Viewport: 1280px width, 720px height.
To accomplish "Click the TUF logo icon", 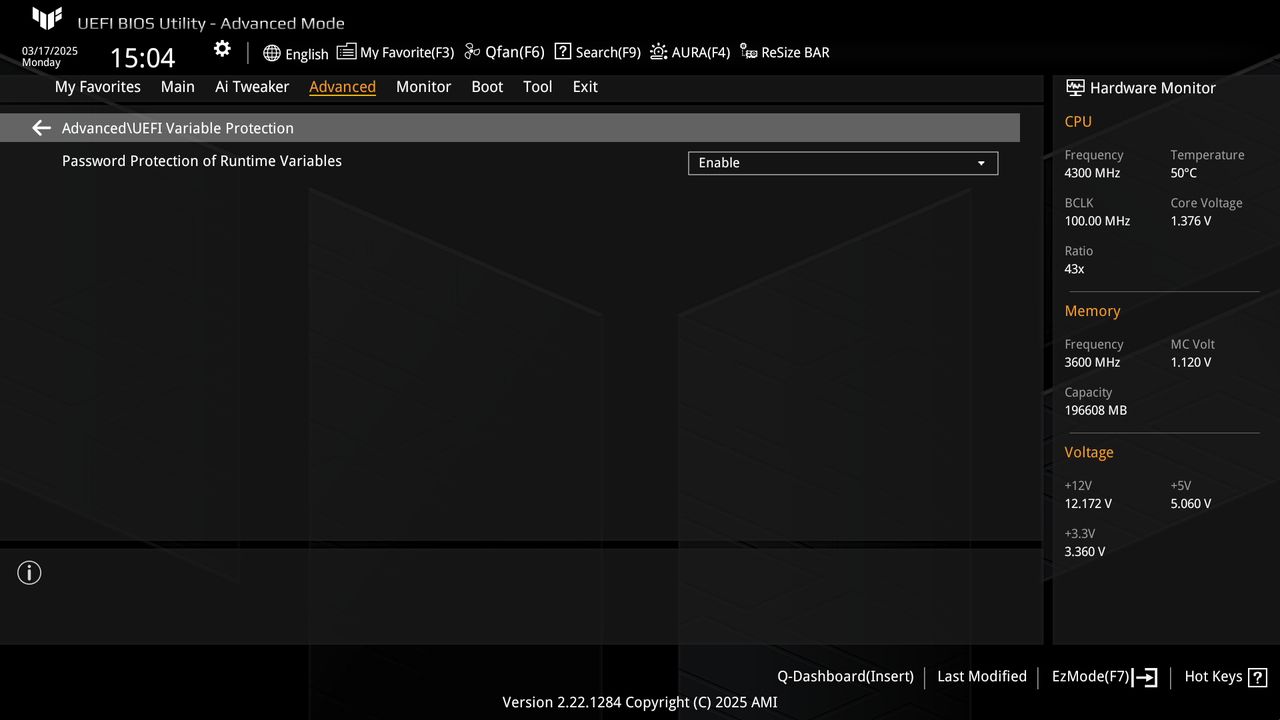I will pyautogui.click(x=47, y=19).
